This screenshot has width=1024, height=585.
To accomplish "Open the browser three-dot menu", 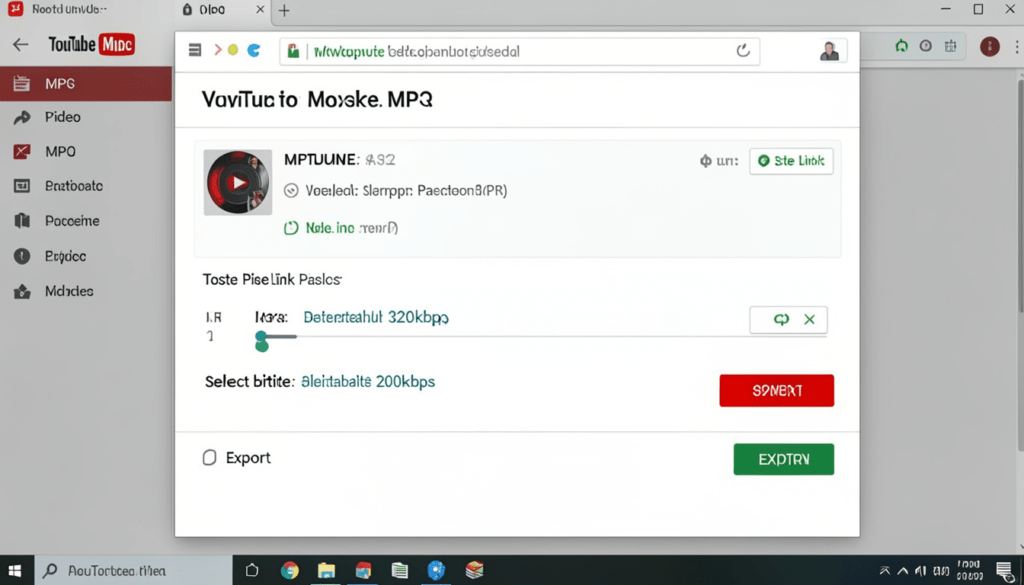I will (1017, 46).
